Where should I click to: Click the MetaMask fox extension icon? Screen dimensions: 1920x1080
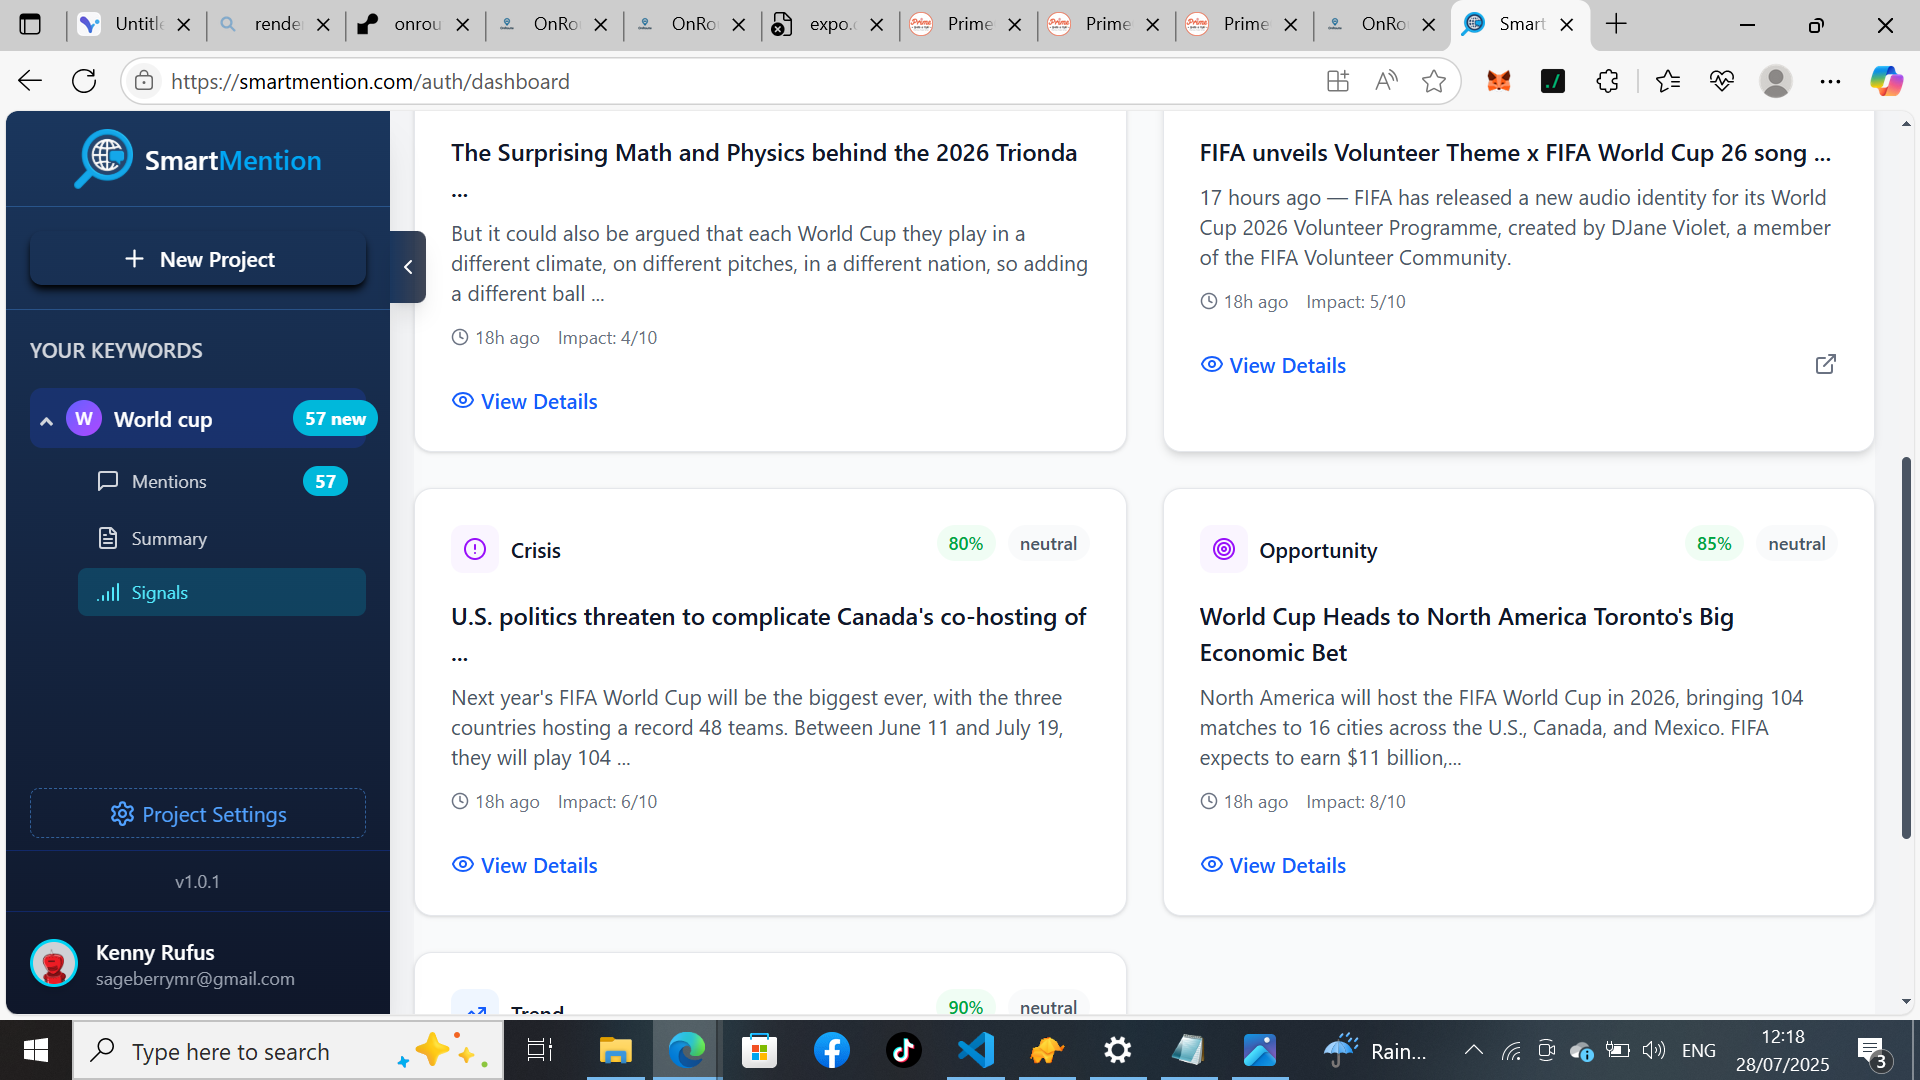(x=1498, y=81)
